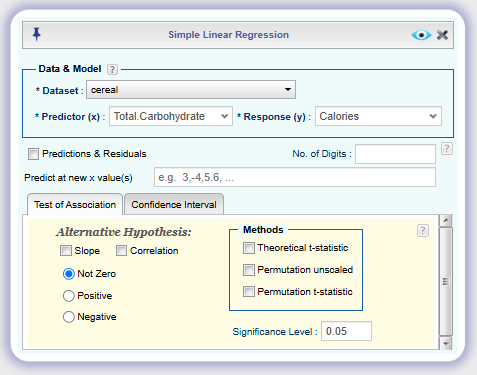Click the Predict at new x value(s) field
Screen dimensions: 477x375
click(295, 177)
